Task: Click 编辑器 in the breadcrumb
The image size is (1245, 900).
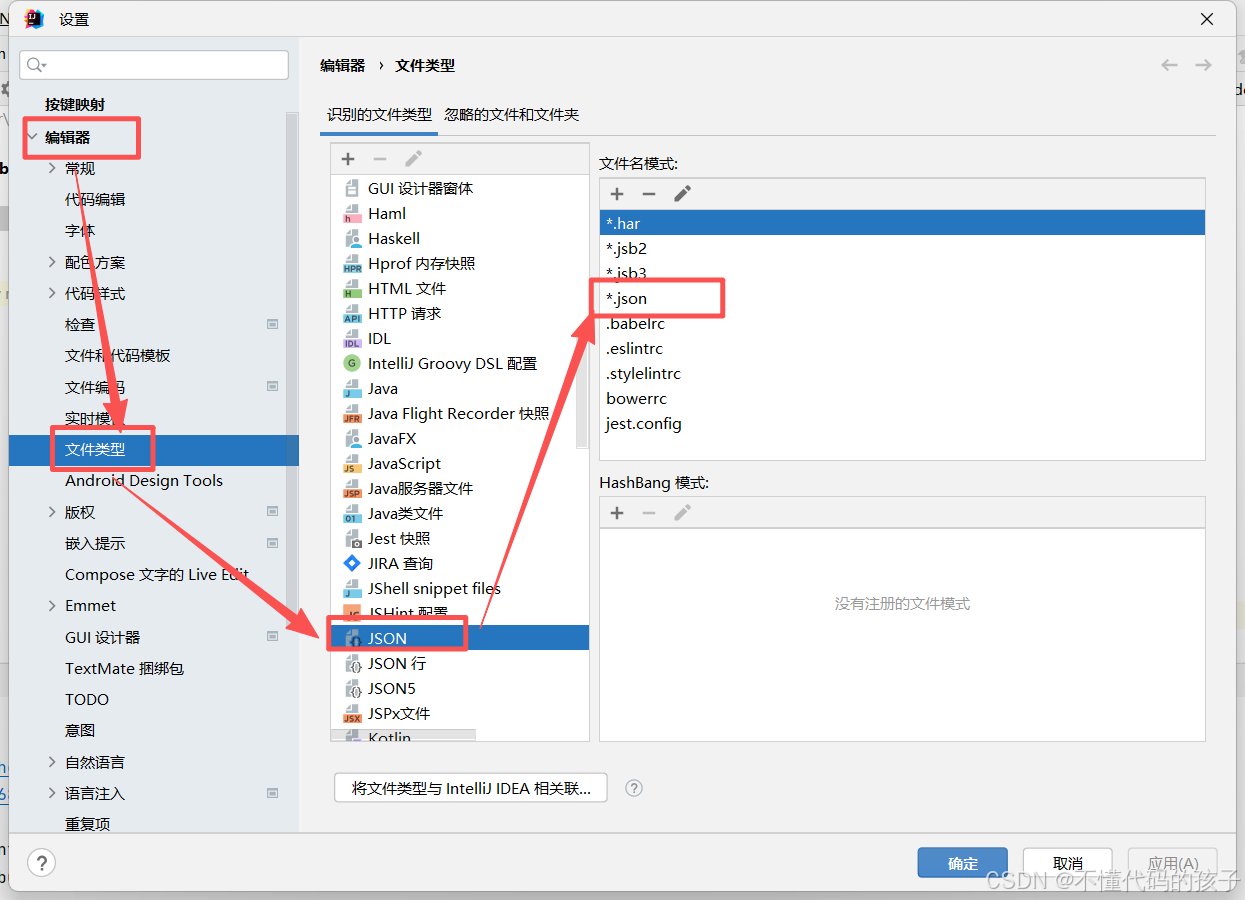Action: coord(342,65)
